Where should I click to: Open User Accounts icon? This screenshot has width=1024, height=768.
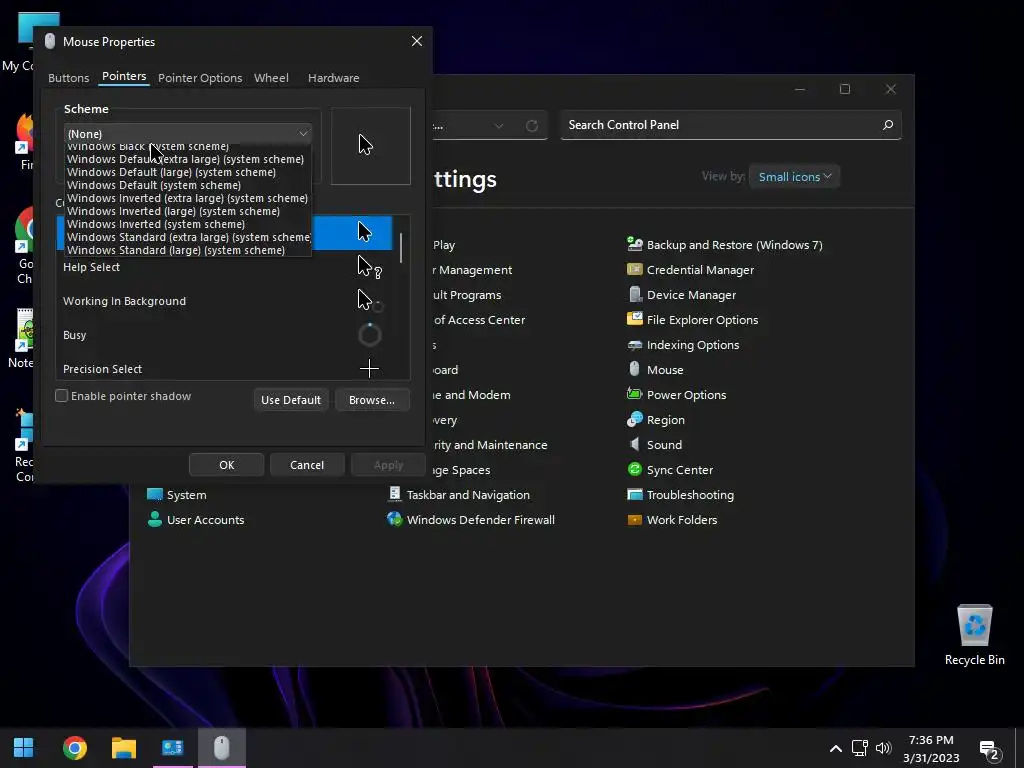(x=155, y=520)
